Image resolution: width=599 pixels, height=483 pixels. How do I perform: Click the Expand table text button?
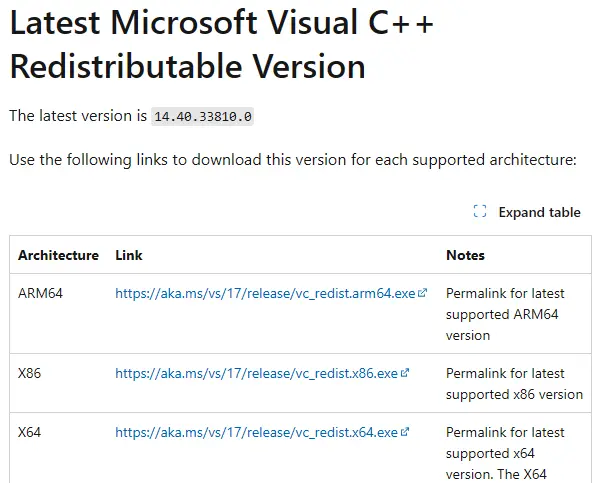[539, 212]
